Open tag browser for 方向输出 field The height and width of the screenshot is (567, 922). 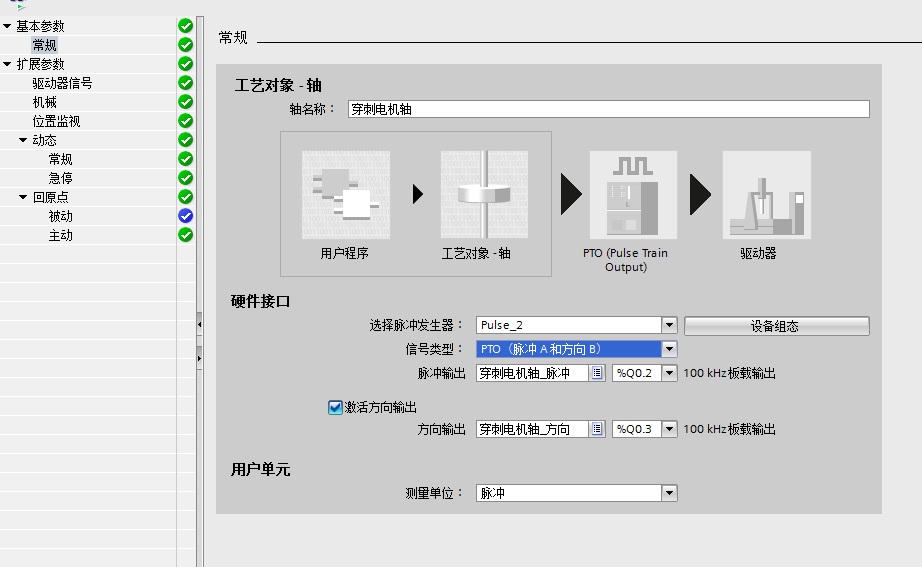(597, 429)
